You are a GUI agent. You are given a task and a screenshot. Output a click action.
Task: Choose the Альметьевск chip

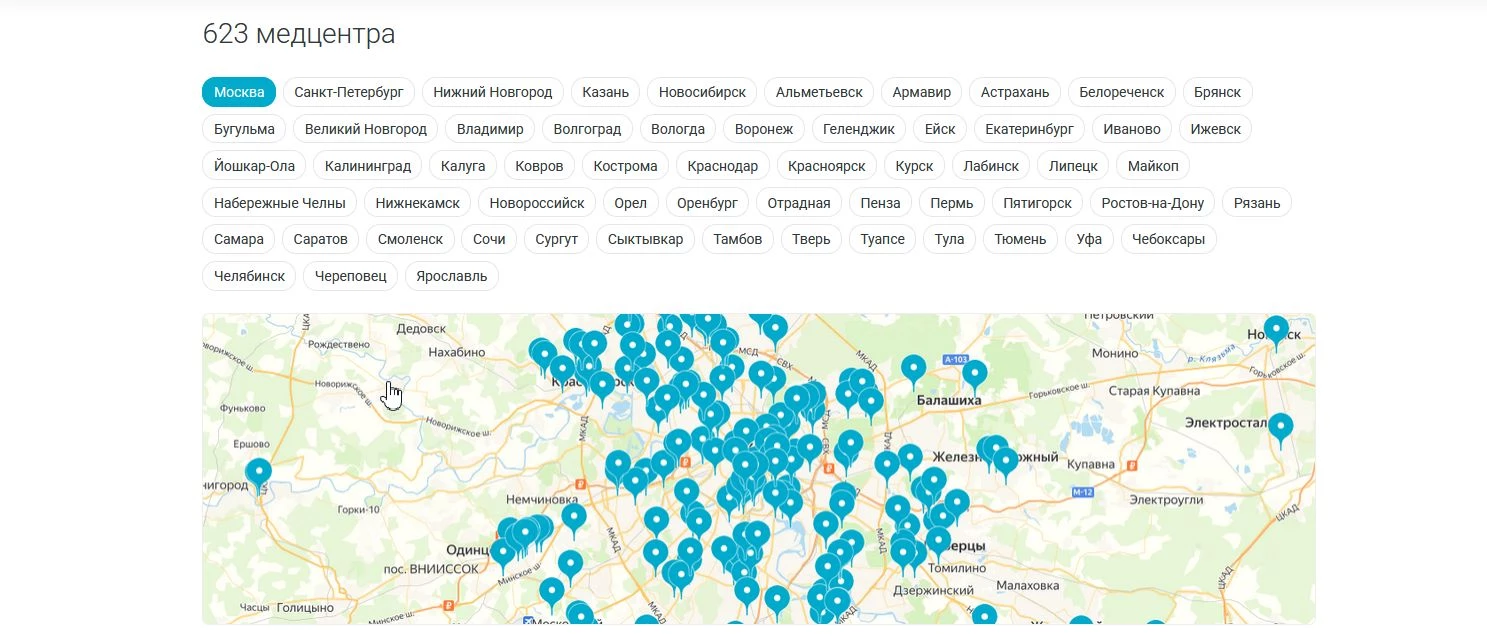819,92
